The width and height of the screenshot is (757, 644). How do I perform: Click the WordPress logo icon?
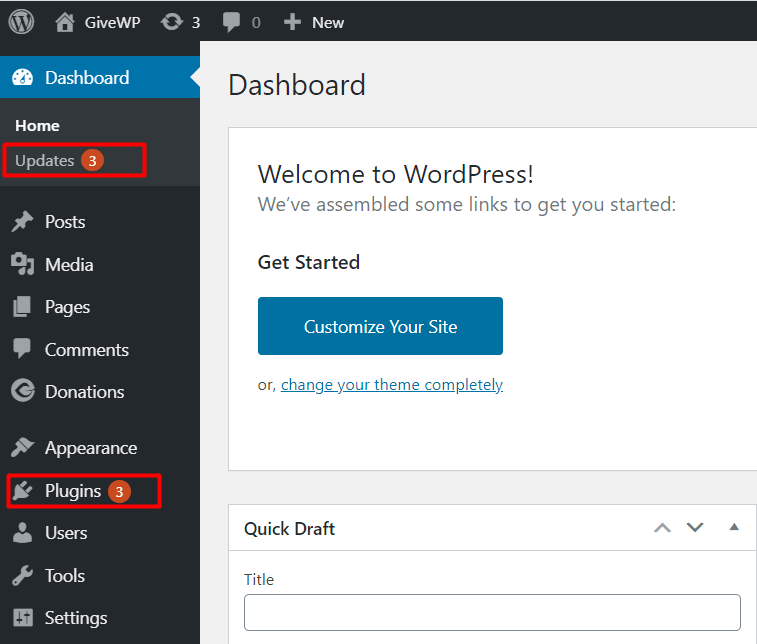point(21,22)
